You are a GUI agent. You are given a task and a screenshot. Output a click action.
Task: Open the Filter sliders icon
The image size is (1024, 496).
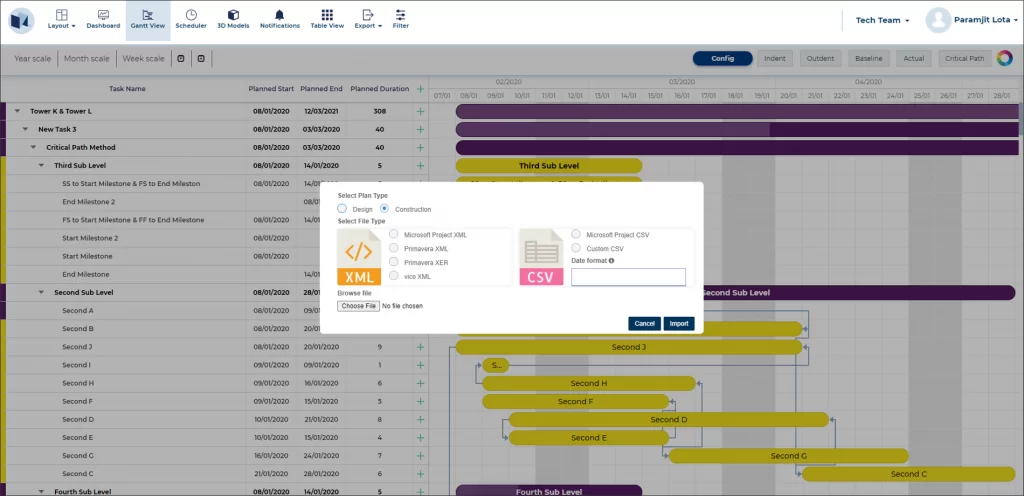(400, 15)
